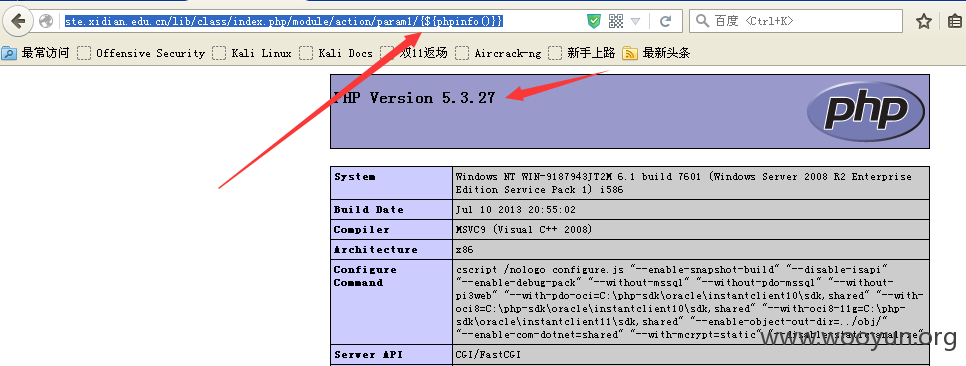The height and width of the screenshot is (366, 966).
Task: Click the MSVC9 (Visual C++ 2008) value
Action: click(524, 230)
